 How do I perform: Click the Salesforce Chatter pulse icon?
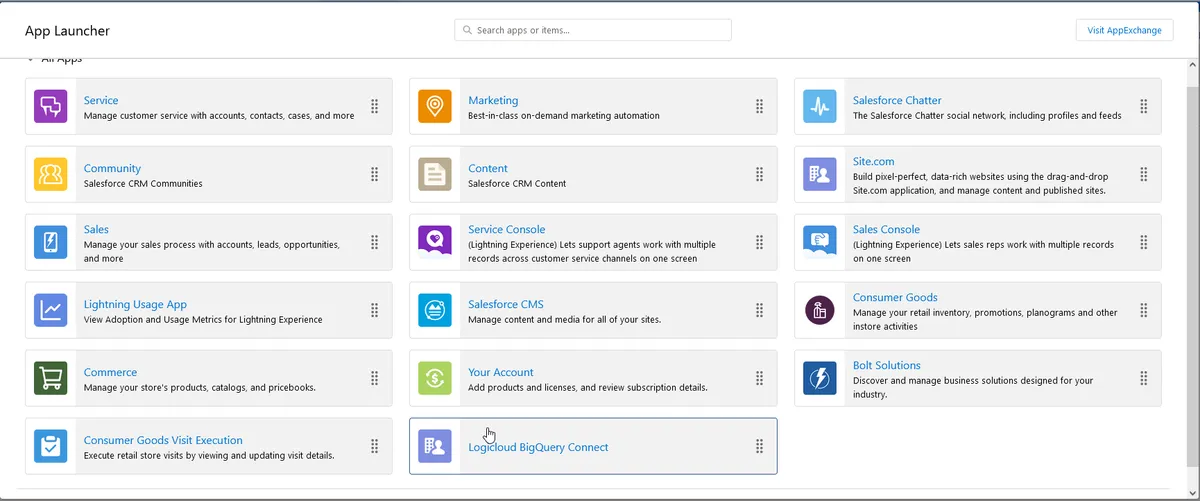819,106
